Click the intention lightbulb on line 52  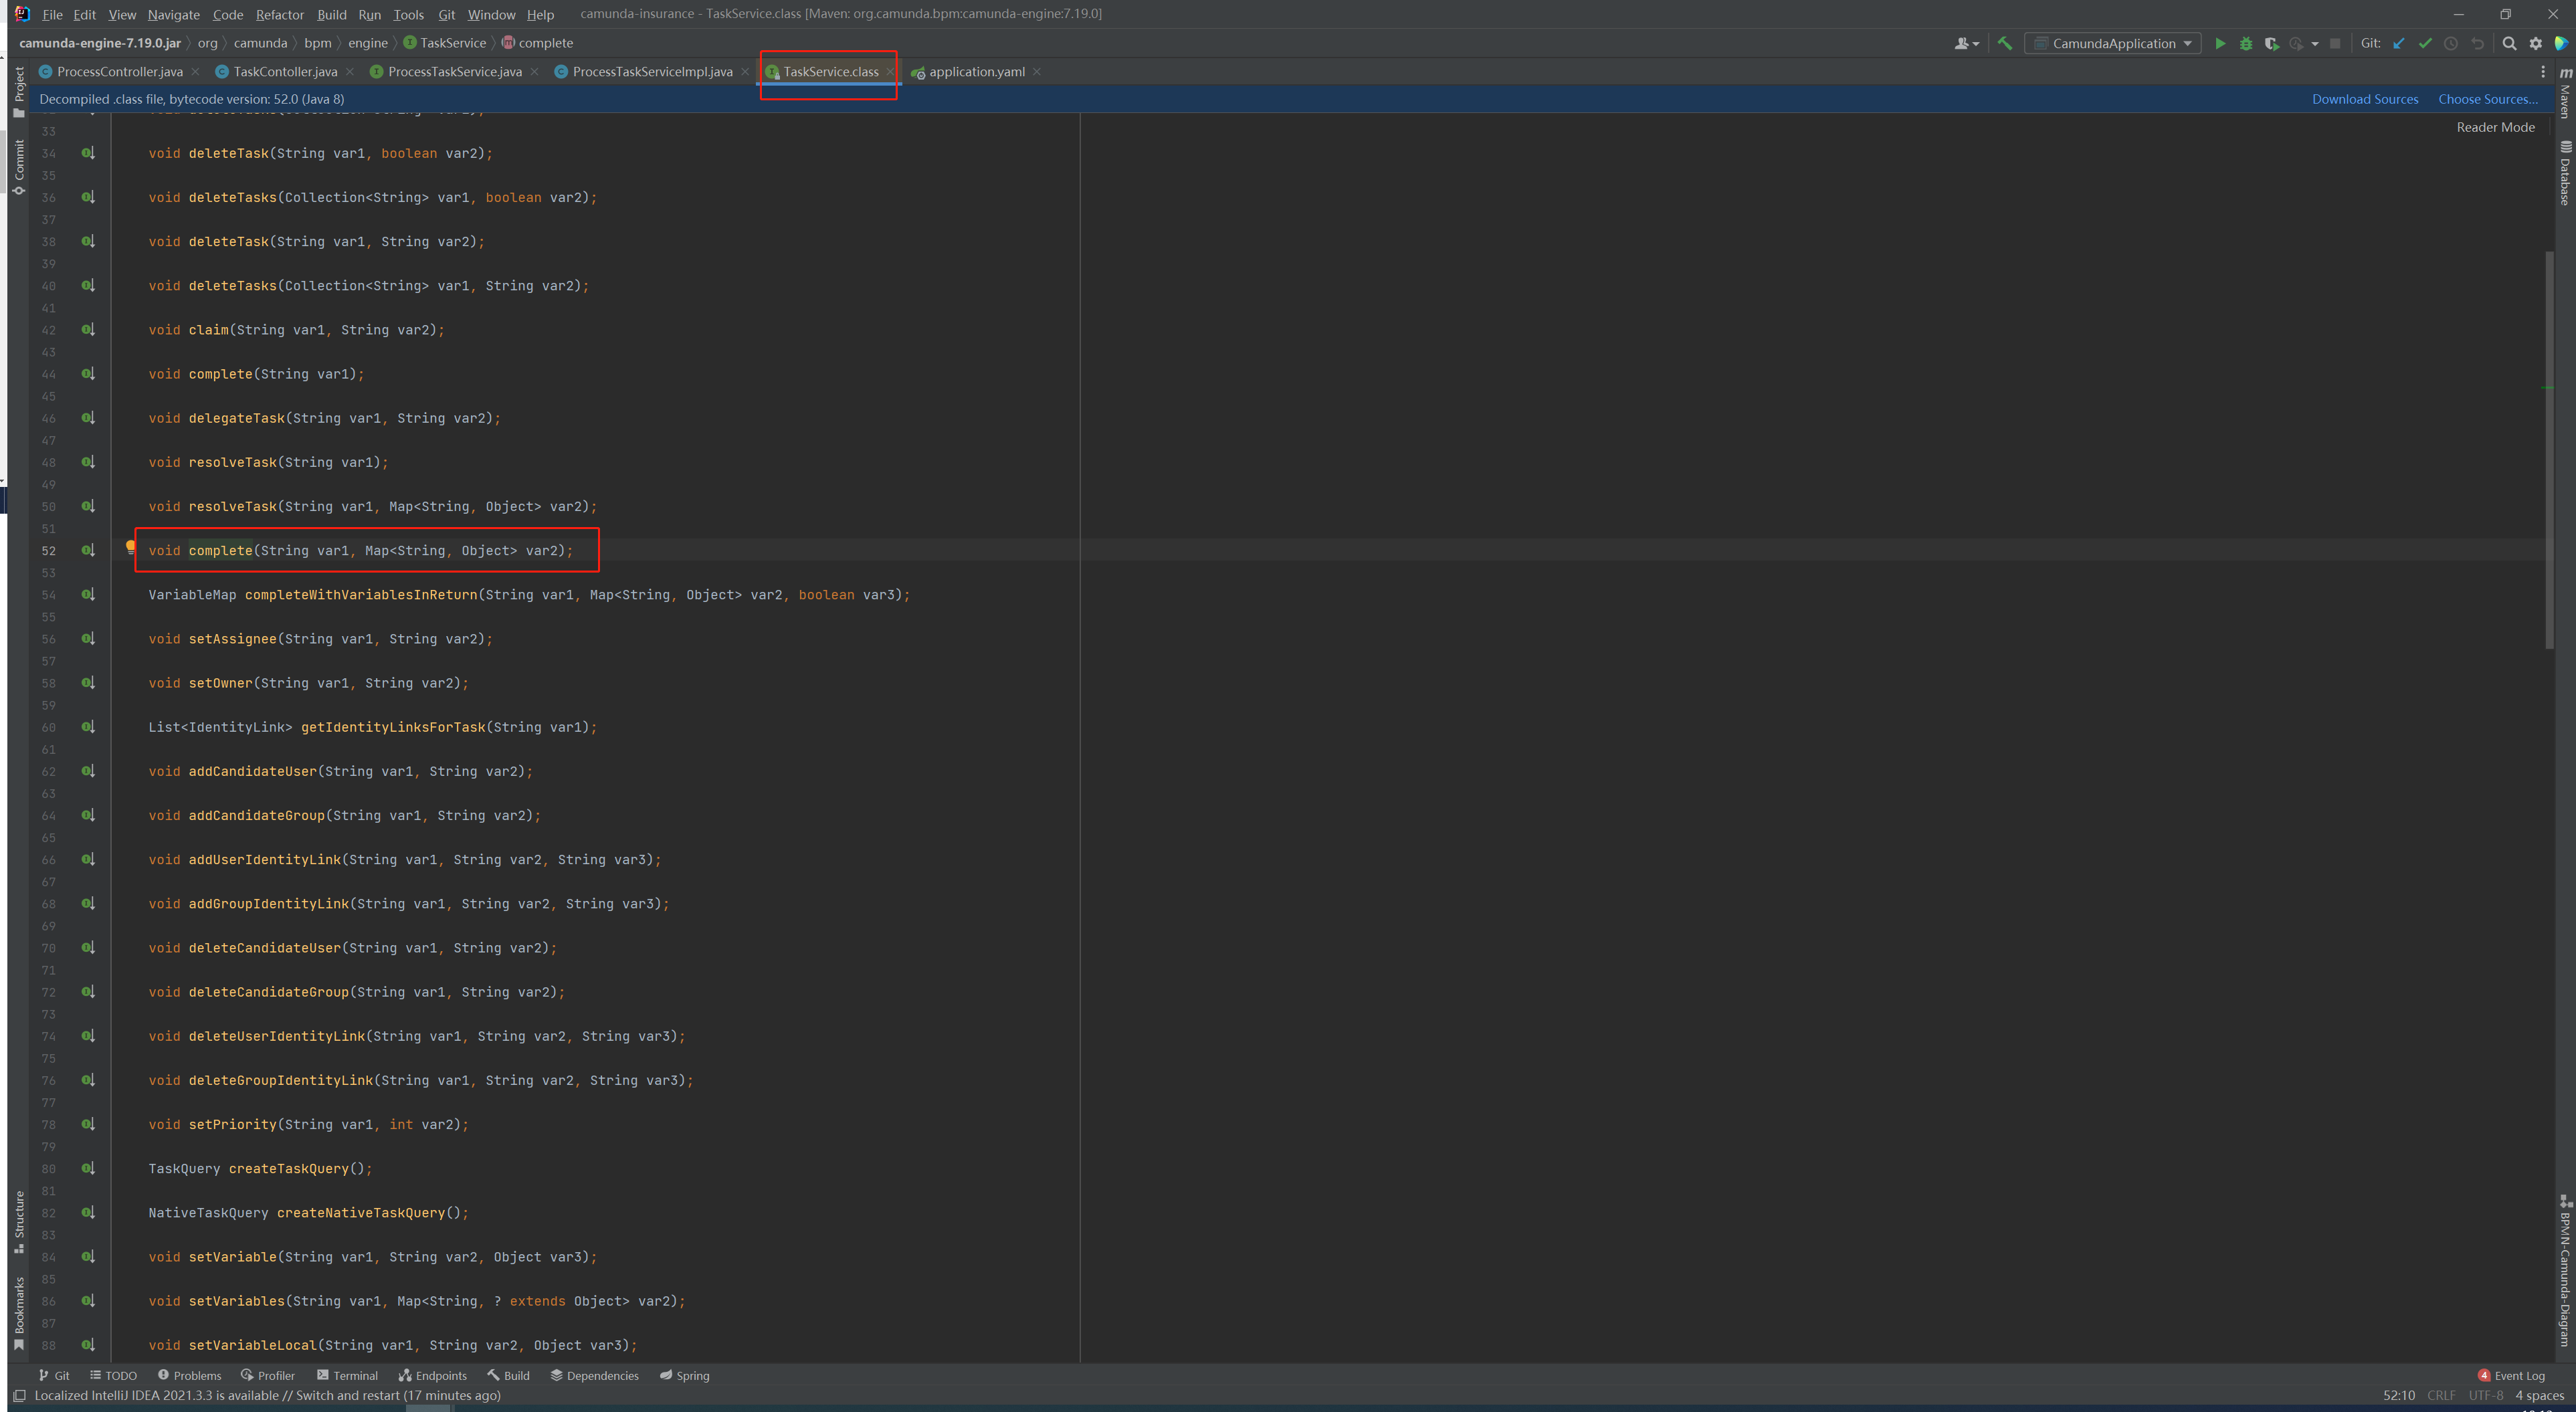130,547
